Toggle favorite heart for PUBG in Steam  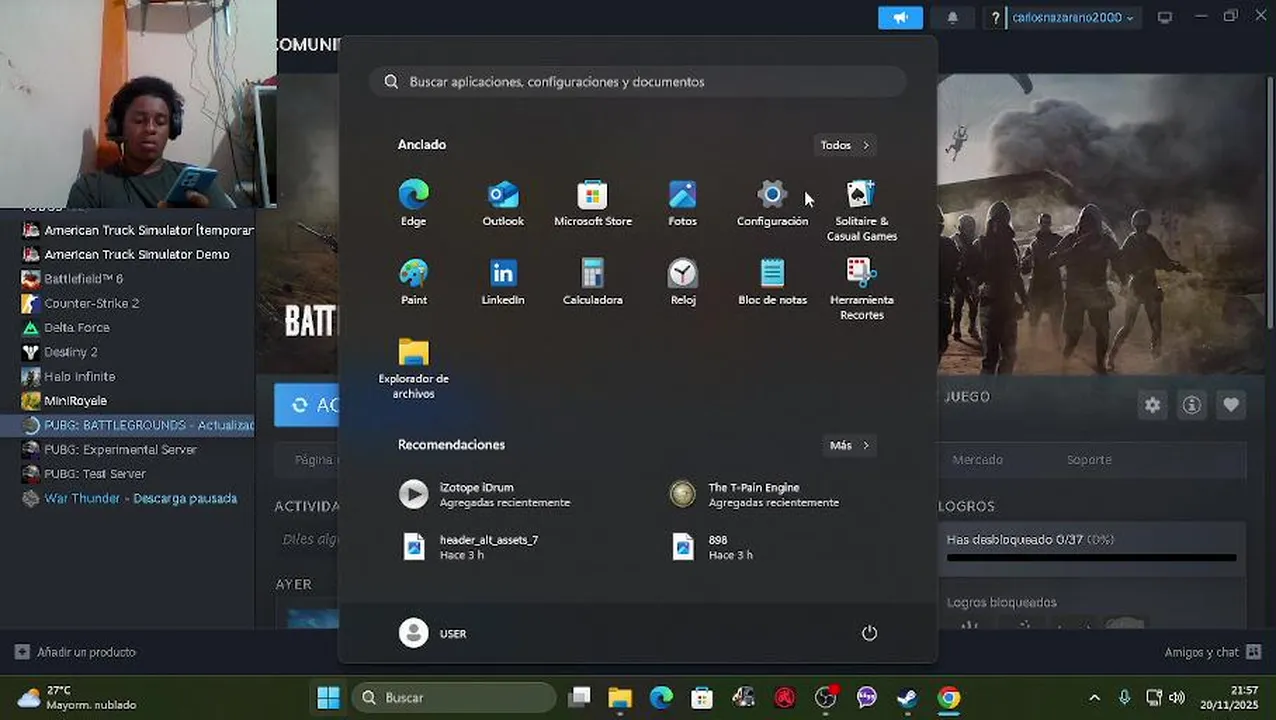pos(1231,405)
